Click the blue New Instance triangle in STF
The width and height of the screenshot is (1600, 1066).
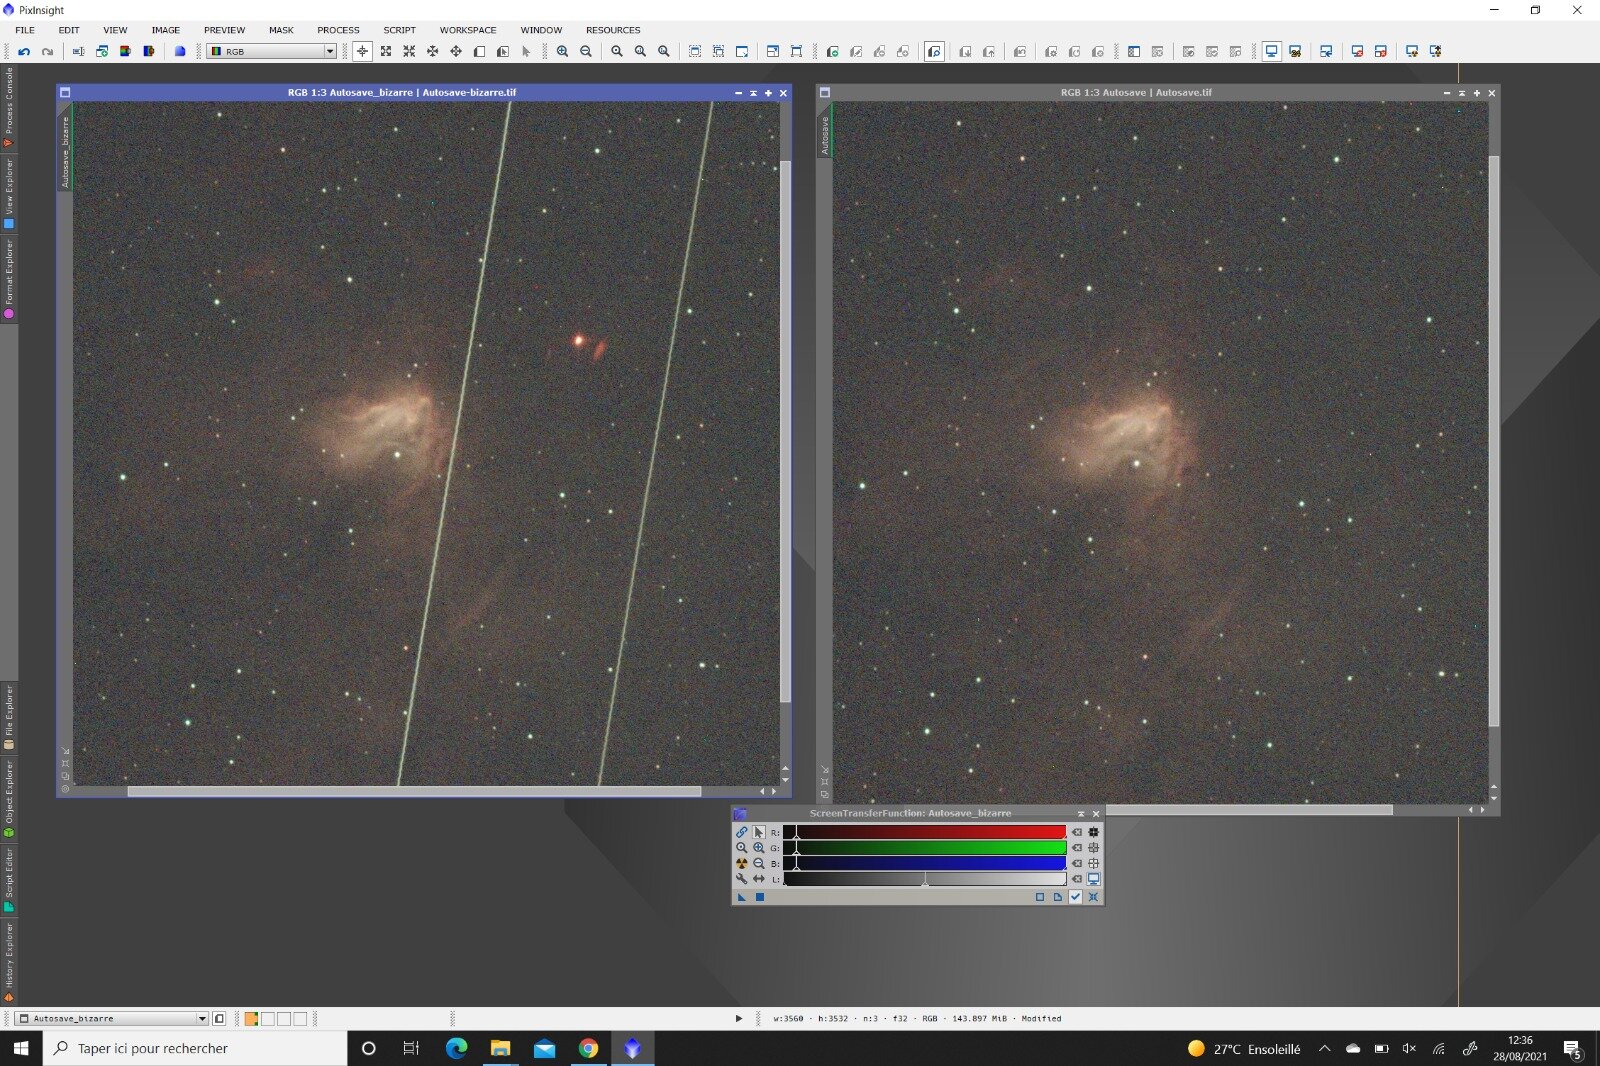pos(741,897)
